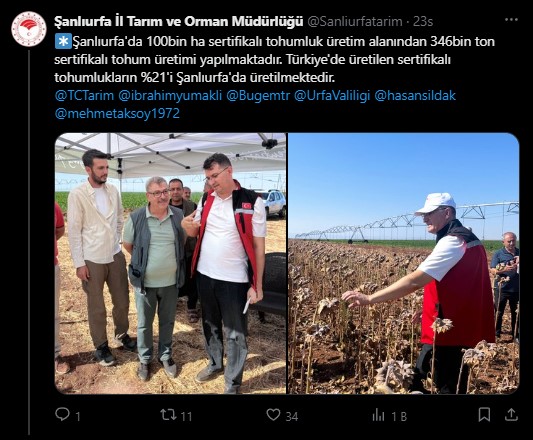Open the three-dot more options menu
The width and height of the screenshot is (533, 440).
pyautogui.click(x=511, y=20)
